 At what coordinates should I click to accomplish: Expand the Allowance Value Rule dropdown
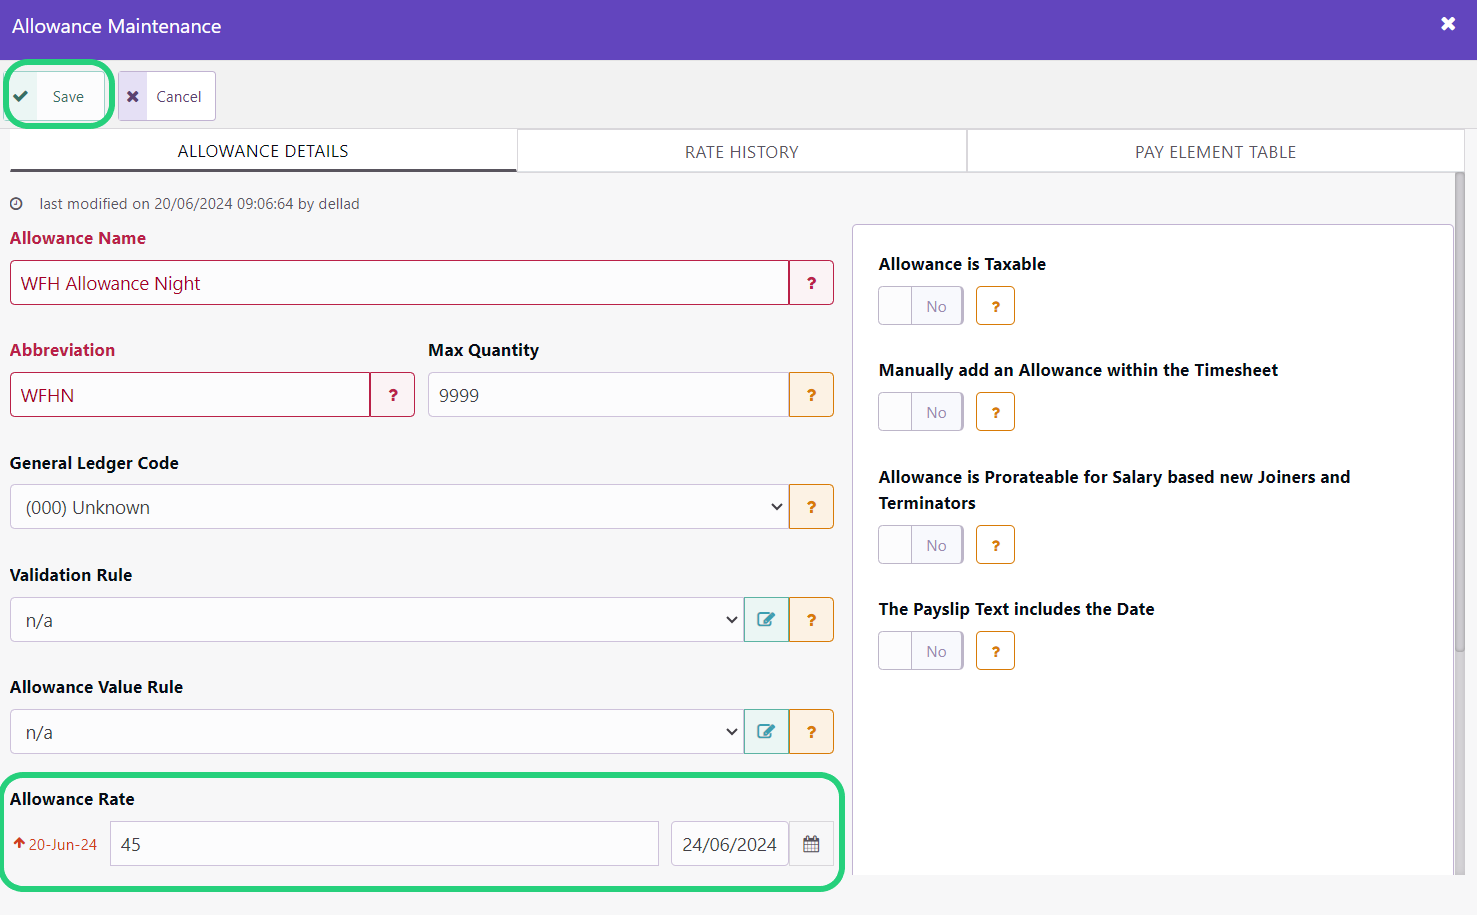point(377,732)
